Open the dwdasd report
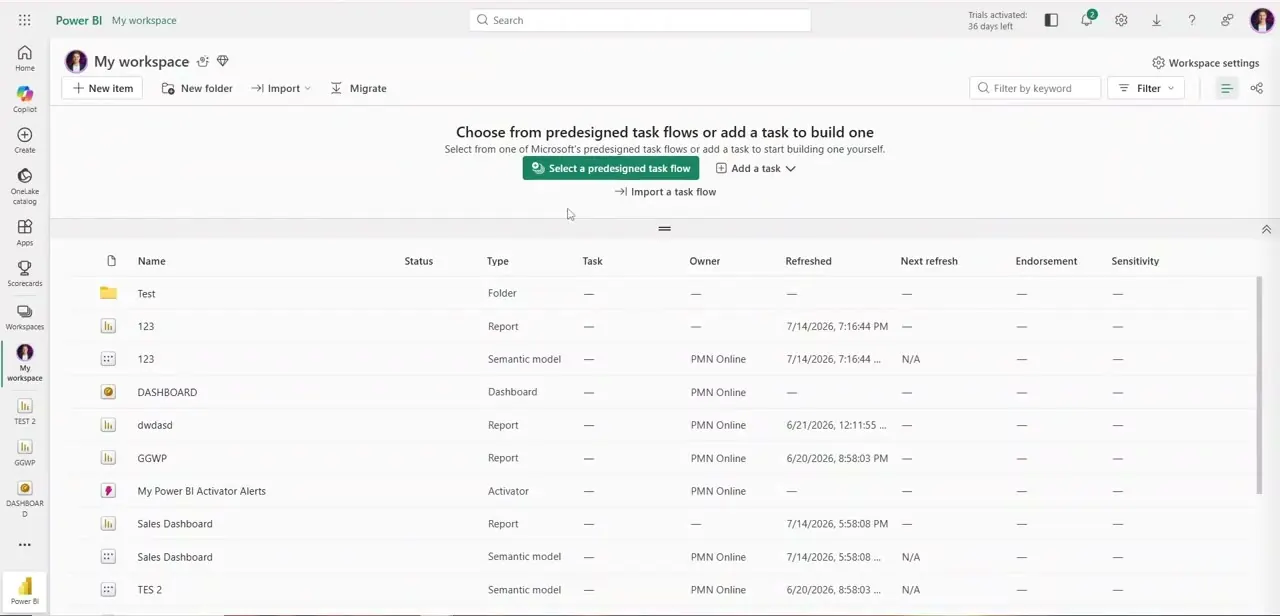 (155, 425)
